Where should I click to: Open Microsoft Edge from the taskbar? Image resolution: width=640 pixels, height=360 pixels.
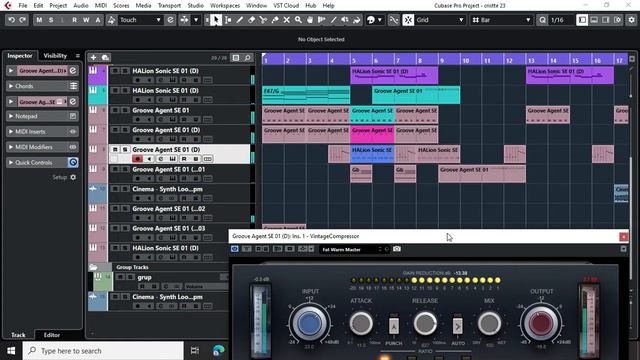tap(218, 351)
